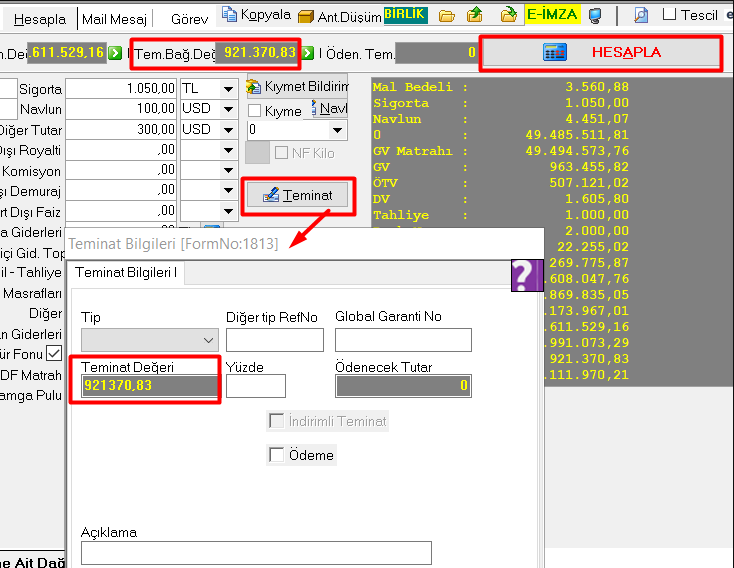Expand the Tip dropdown in Teminat Bilgileri
This screenshot has width=734, height=568.
208,340
